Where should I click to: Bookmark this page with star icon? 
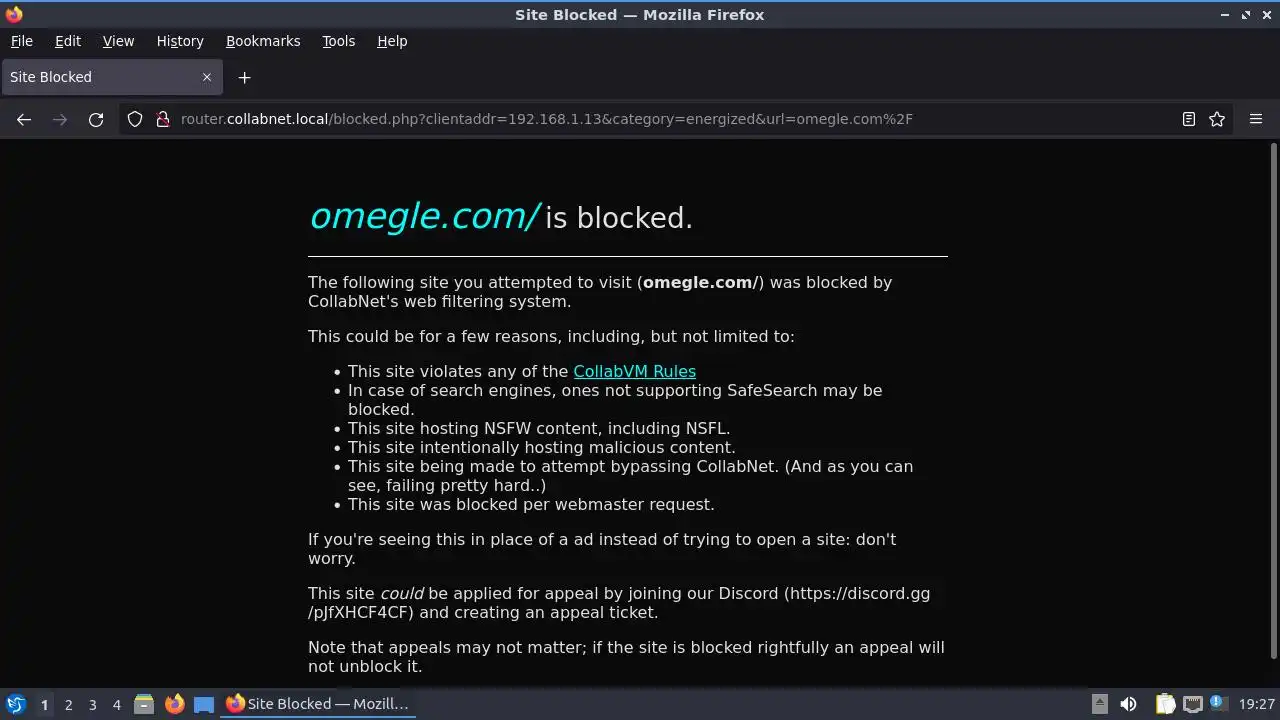[1217, 119]
